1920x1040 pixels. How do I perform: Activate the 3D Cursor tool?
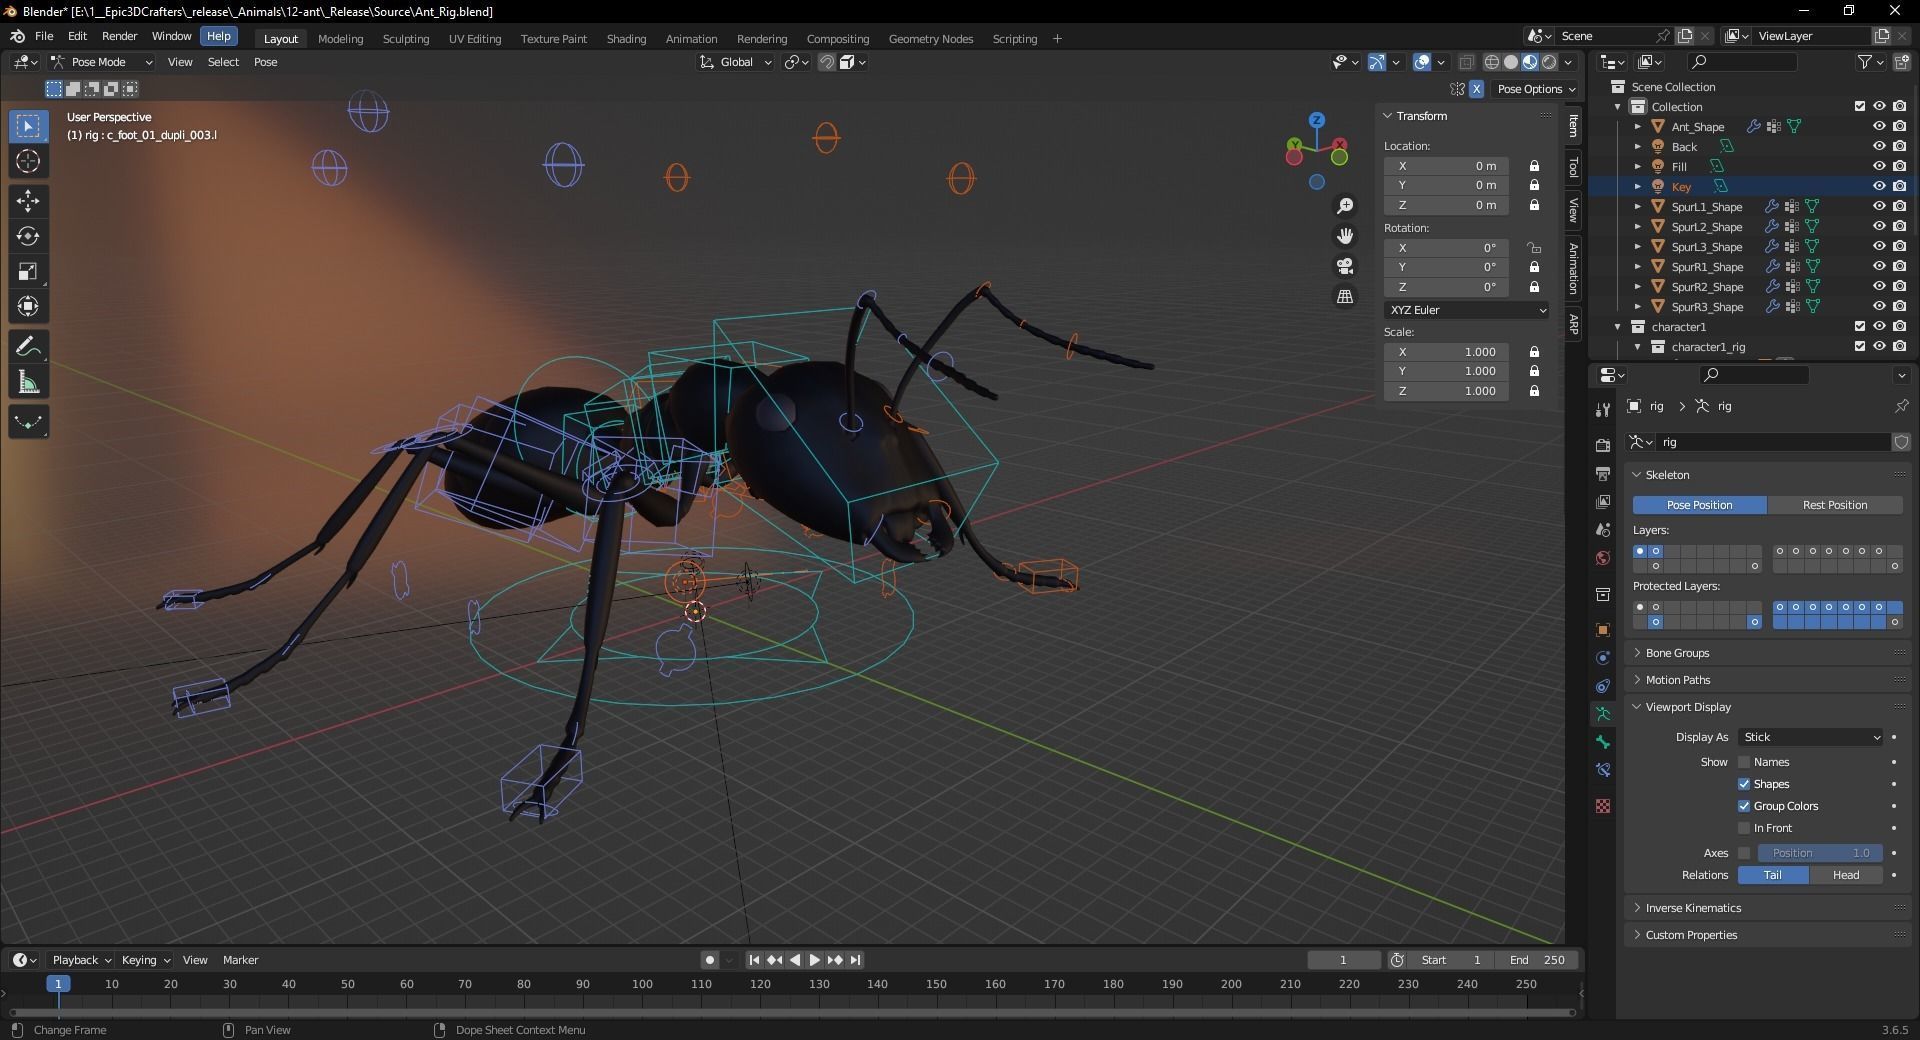[x=28, y=161]
